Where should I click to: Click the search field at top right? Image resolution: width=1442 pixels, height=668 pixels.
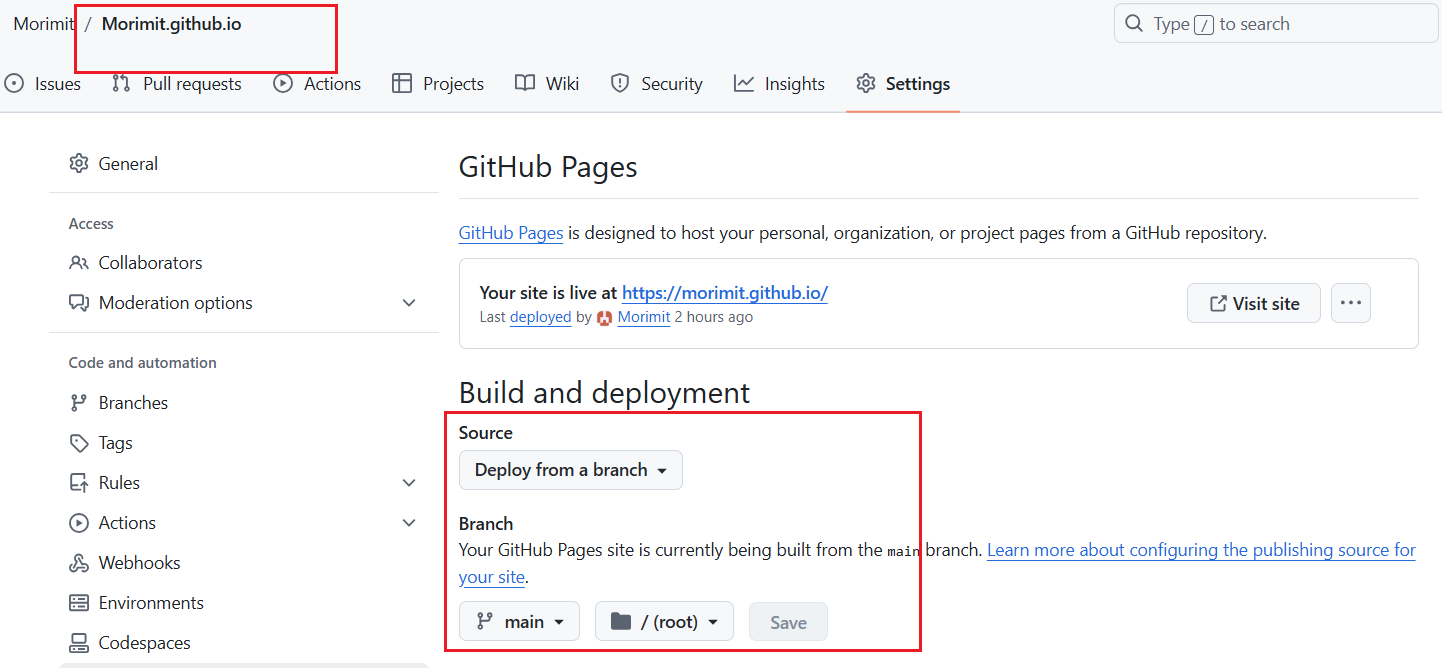click(1274, 23)
